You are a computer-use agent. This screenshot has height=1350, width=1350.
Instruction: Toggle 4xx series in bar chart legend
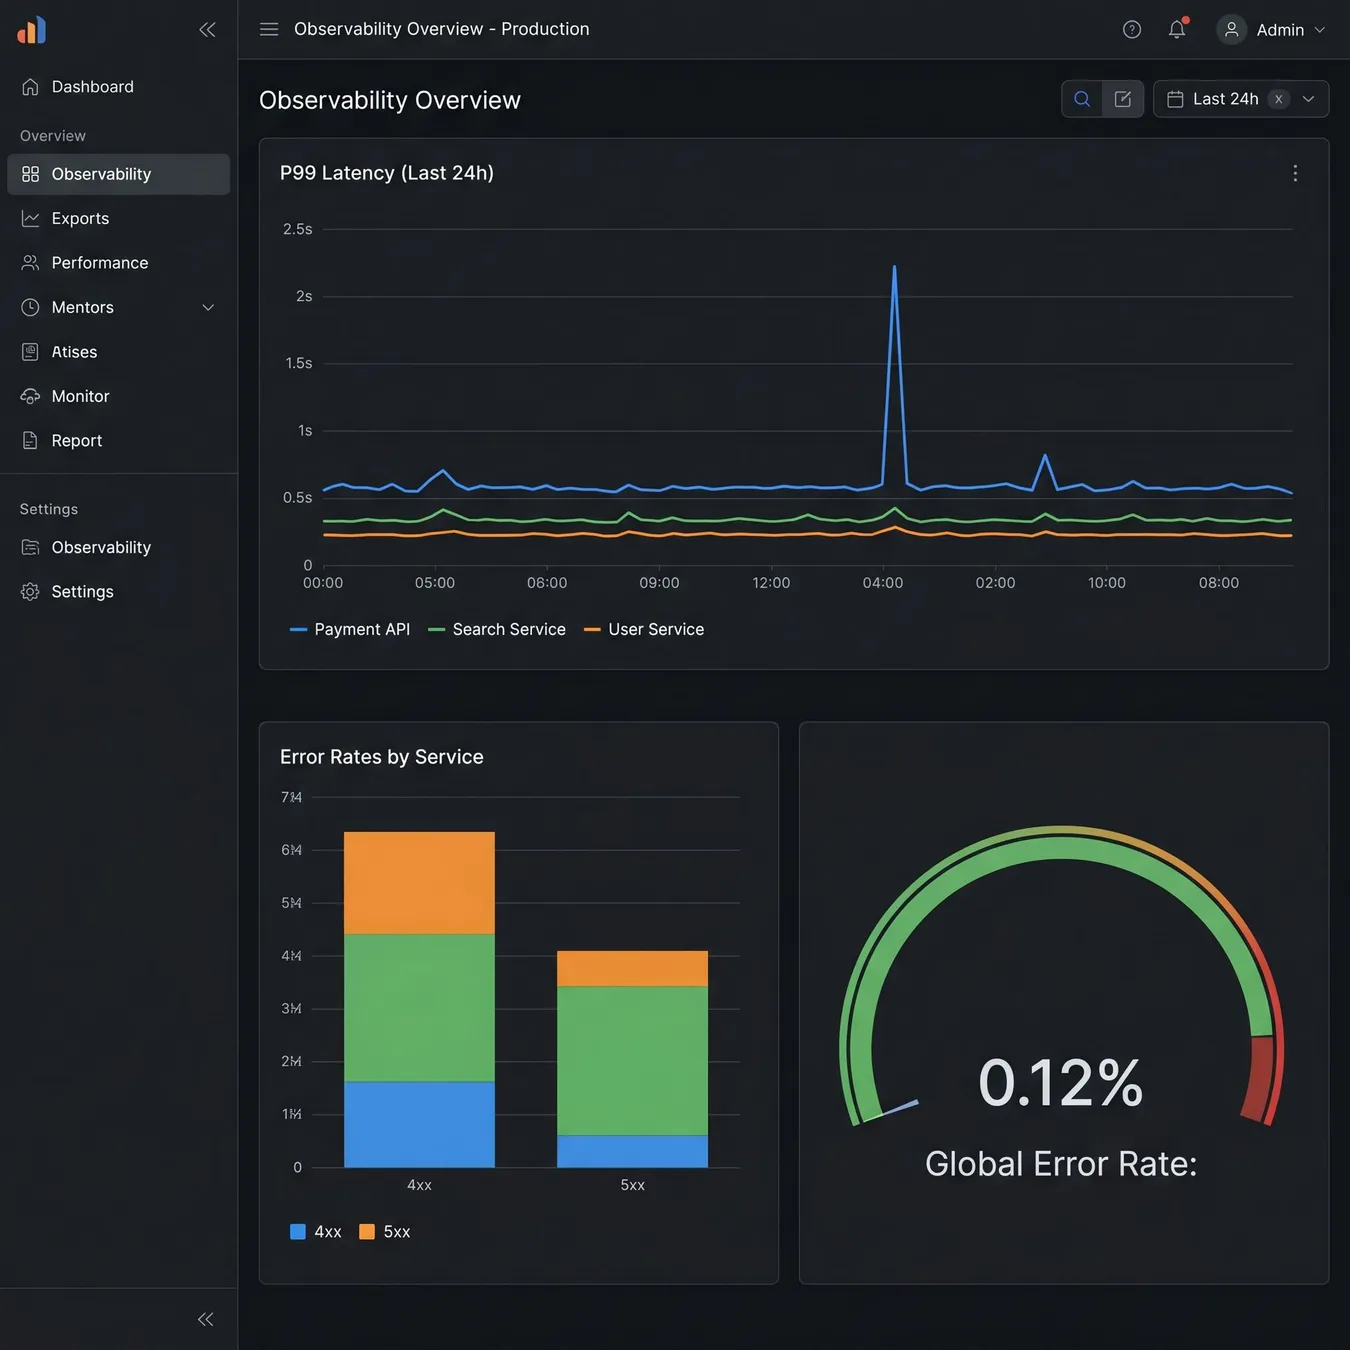pyautogui.click(x=316, y=1232)
